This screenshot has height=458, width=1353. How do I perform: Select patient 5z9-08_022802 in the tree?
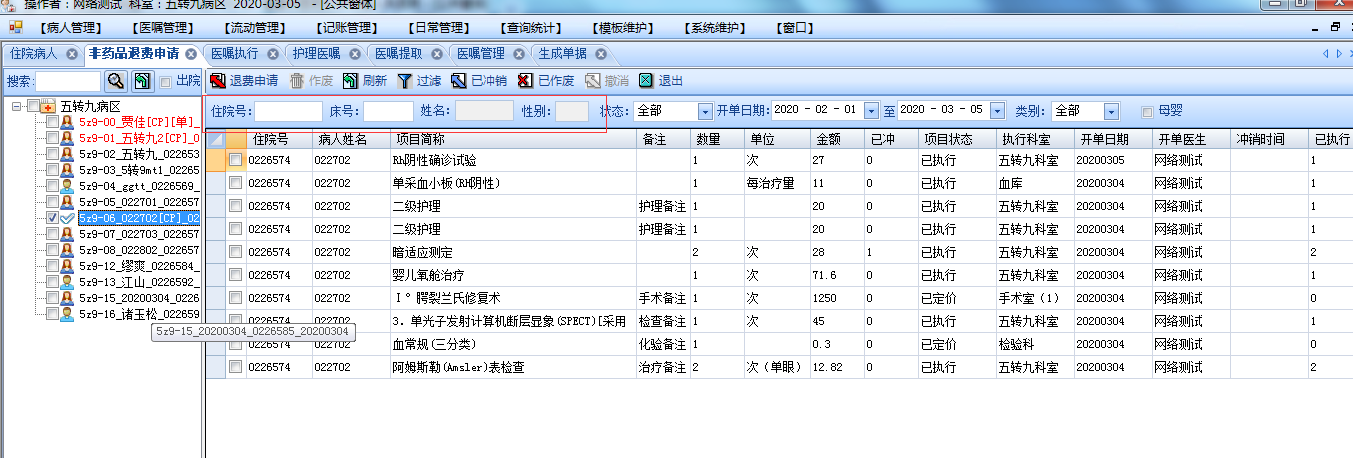(x=139, y=250)
